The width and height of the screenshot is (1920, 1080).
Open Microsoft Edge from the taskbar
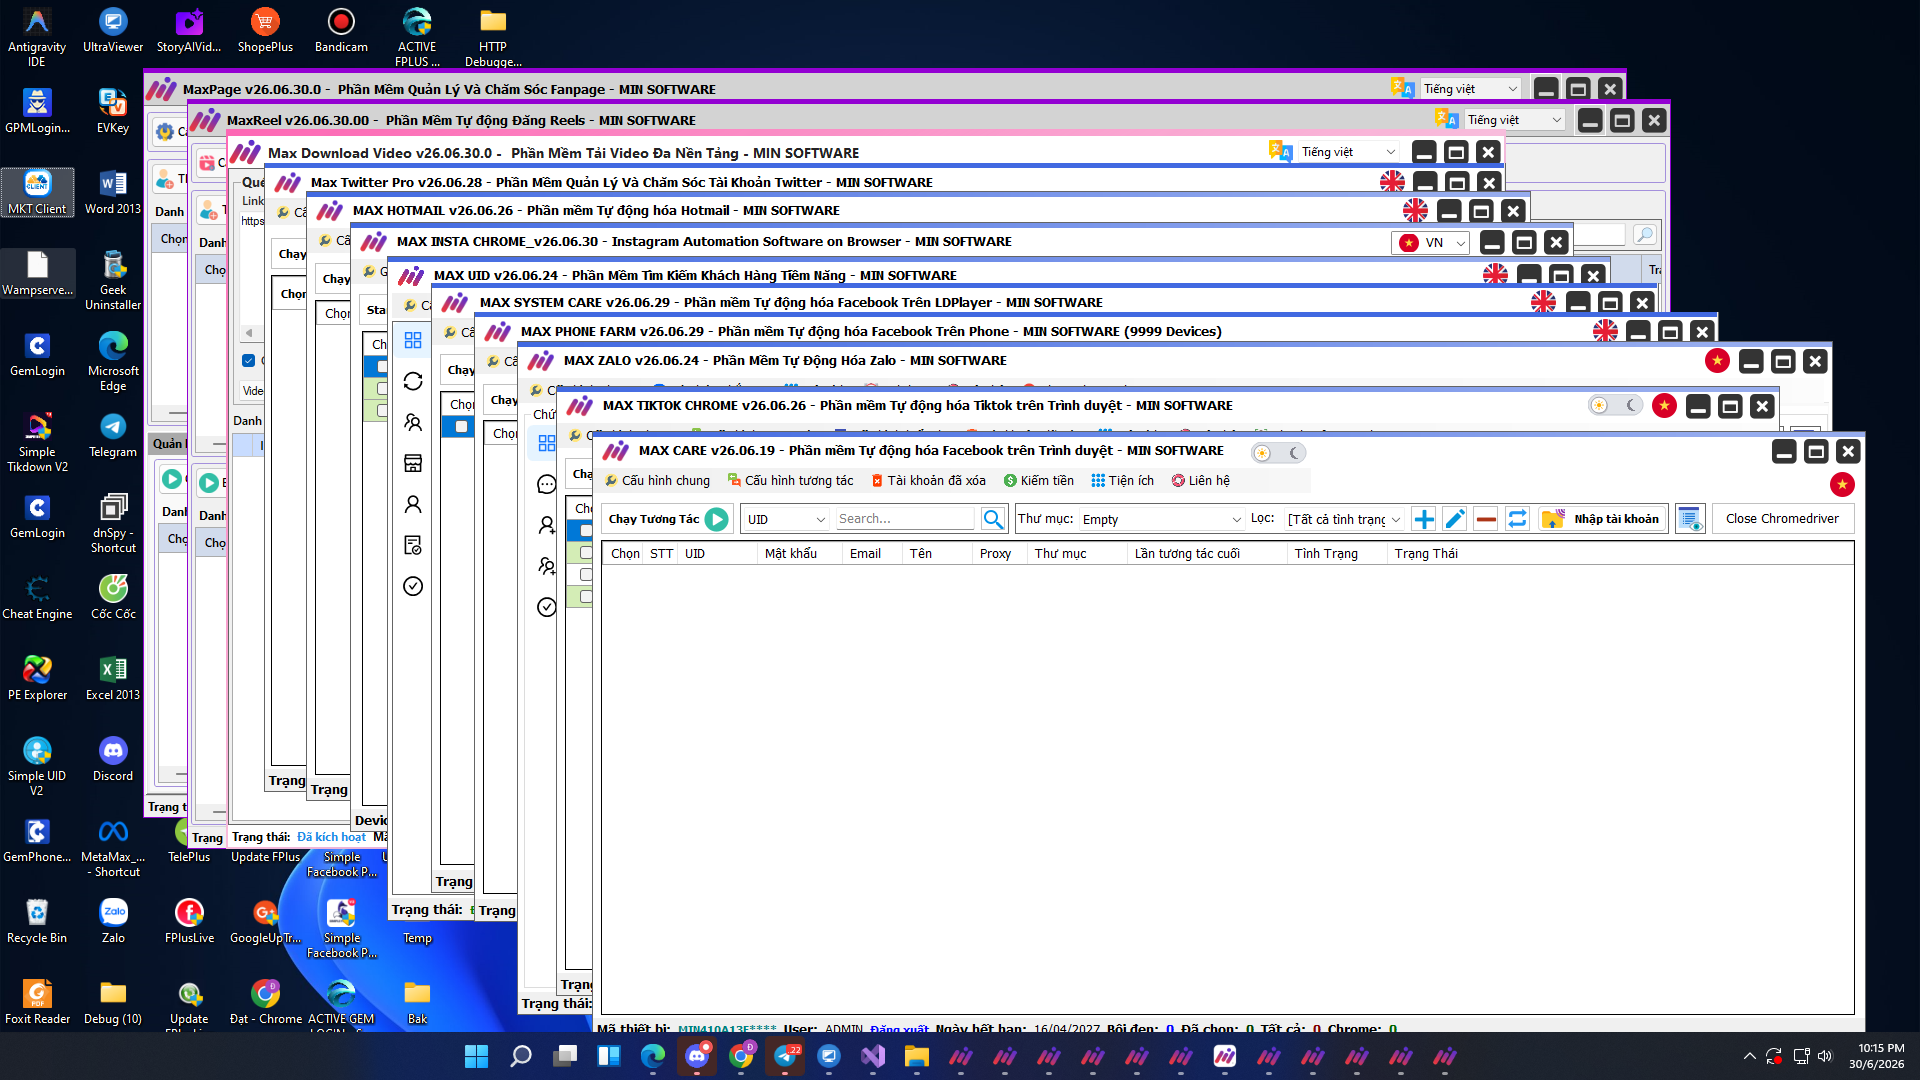click(653, 1056)
